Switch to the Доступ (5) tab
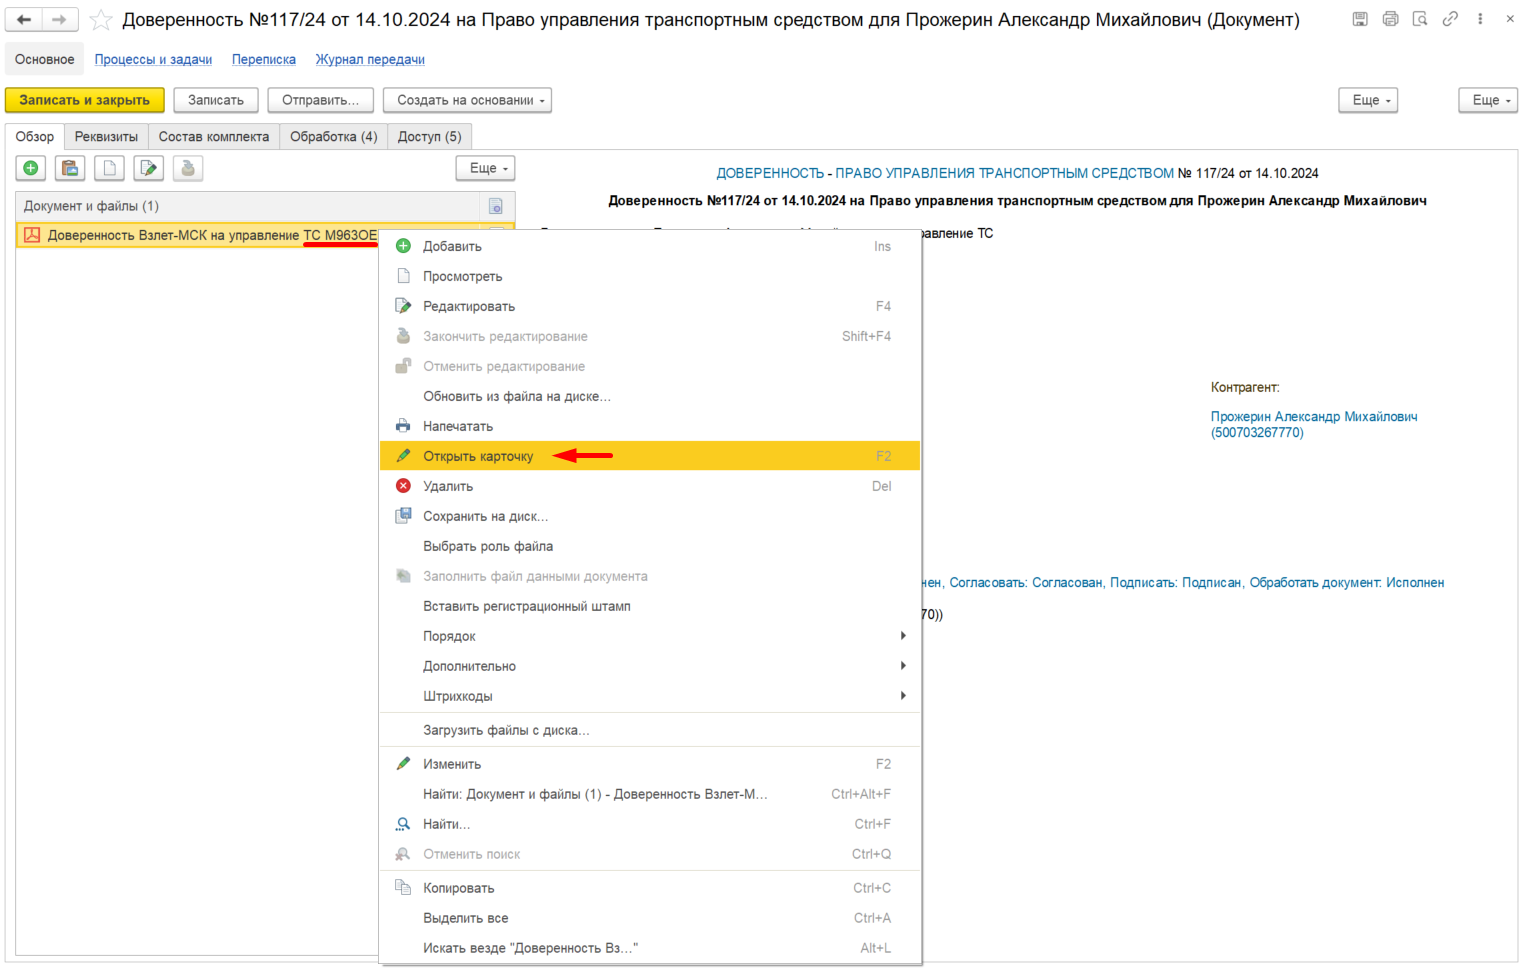 click(x=429, y=137)
